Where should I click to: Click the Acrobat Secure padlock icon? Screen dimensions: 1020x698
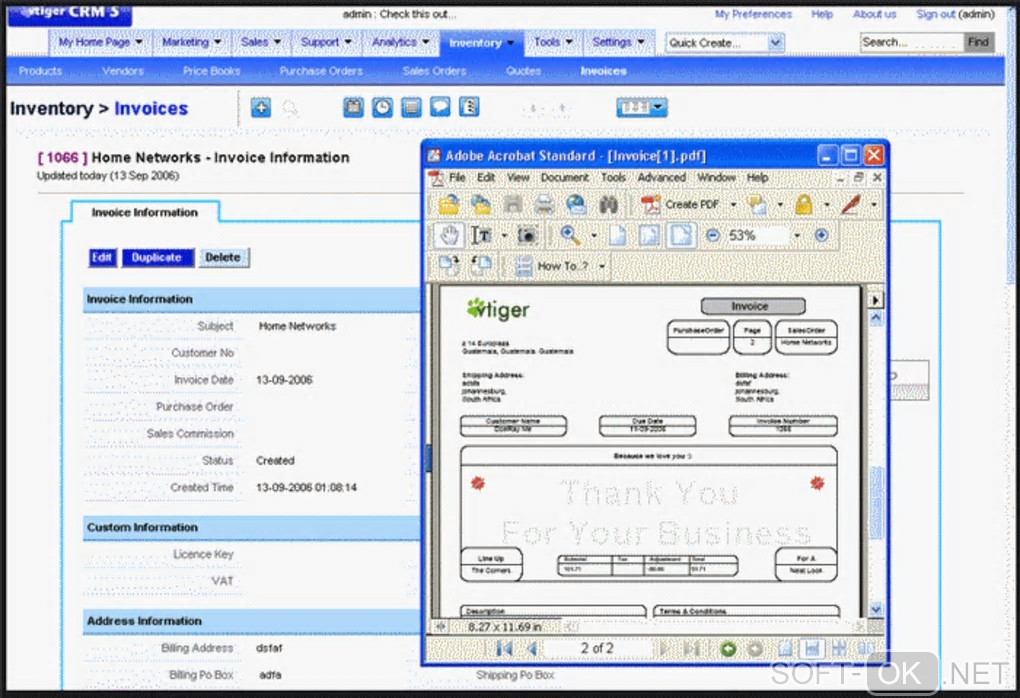804,205
